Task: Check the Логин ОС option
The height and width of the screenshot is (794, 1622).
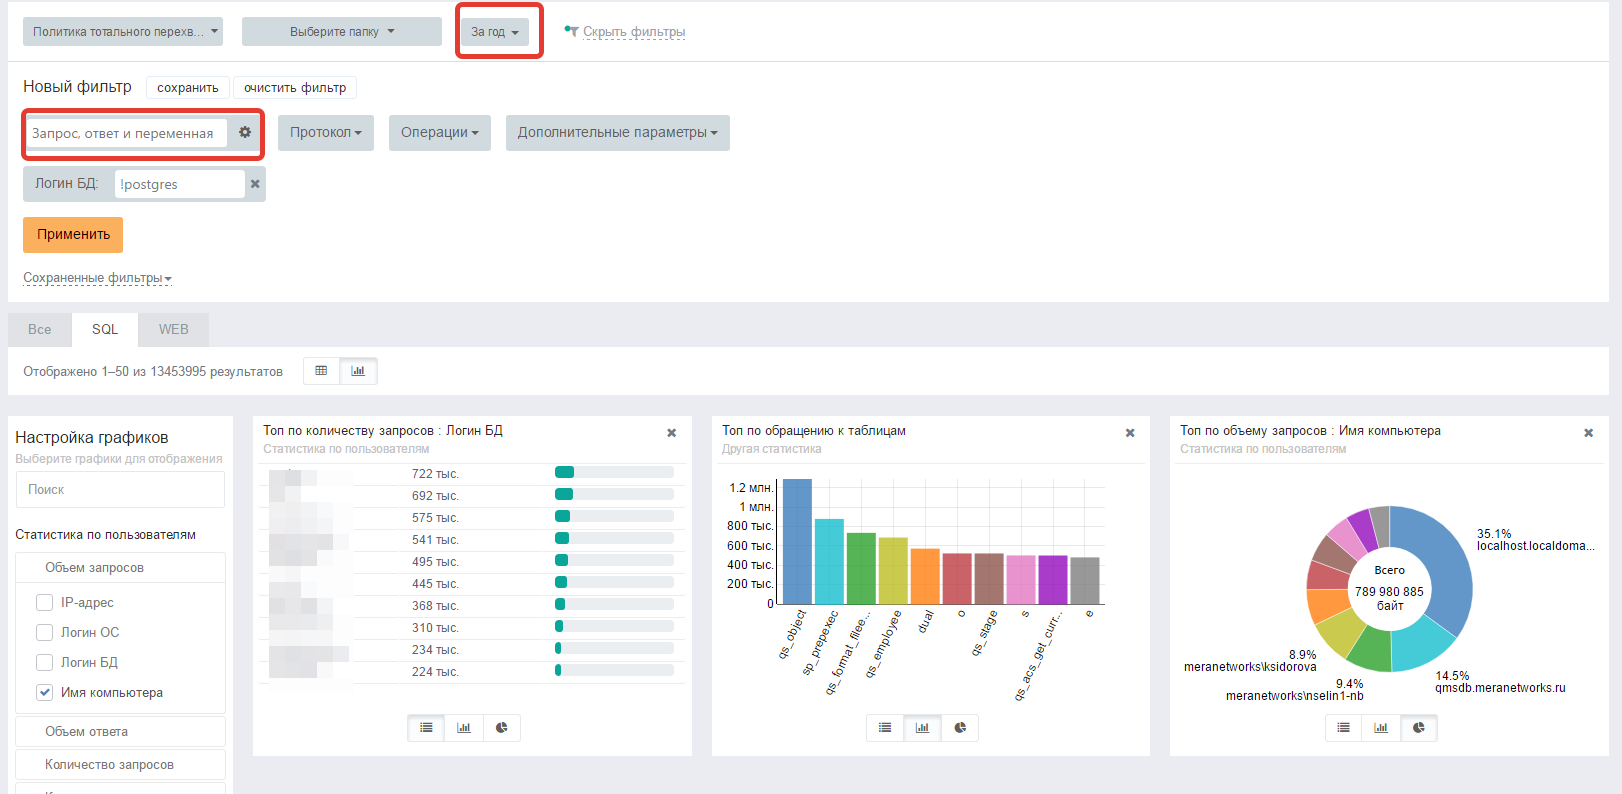Action: pos(44,632)
